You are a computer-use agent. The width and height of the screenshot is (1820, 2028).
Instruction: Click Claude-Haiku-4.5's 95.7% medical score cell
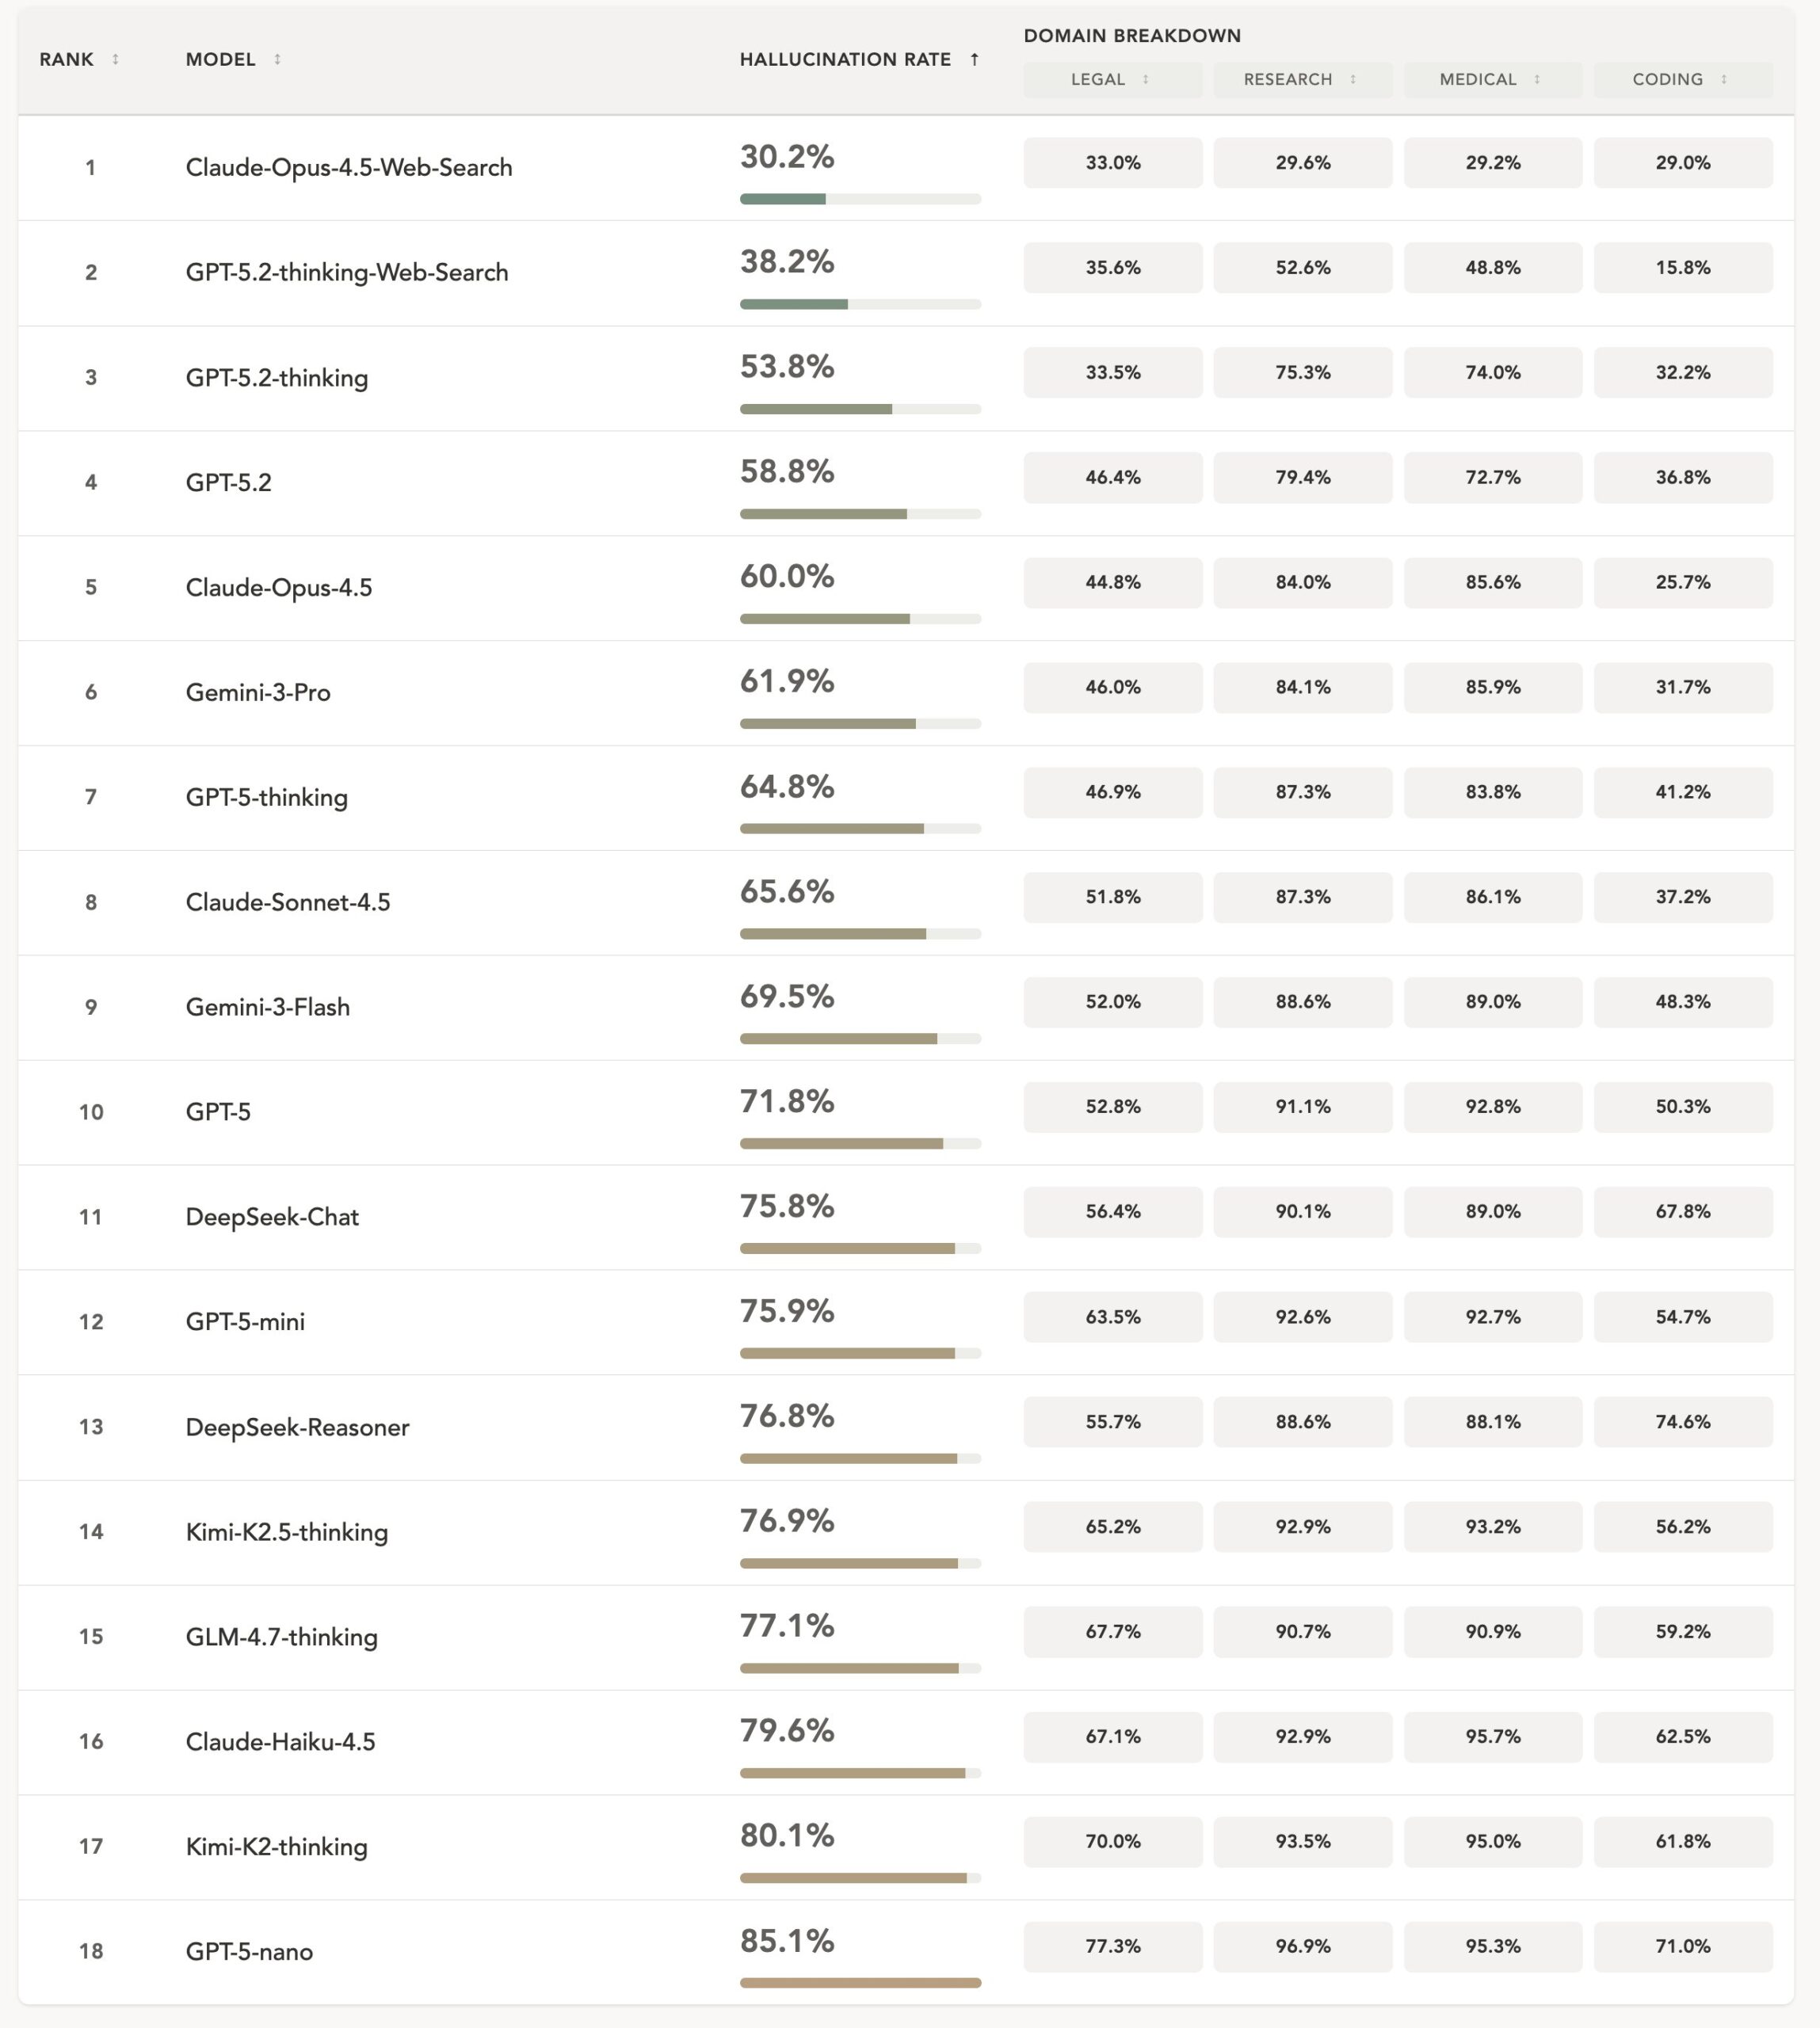coord(1492,1736)
